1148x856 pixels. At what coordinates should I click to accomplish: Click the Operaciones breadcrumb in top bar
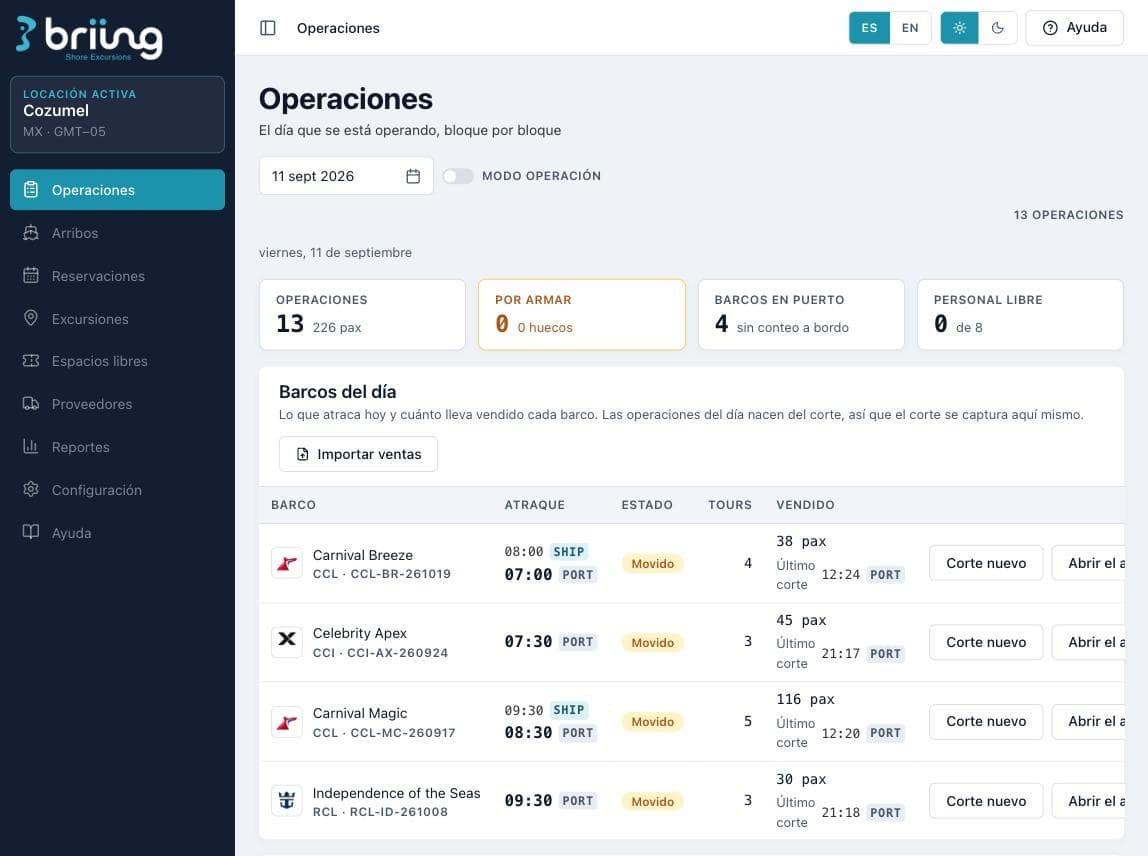point(338,28)
